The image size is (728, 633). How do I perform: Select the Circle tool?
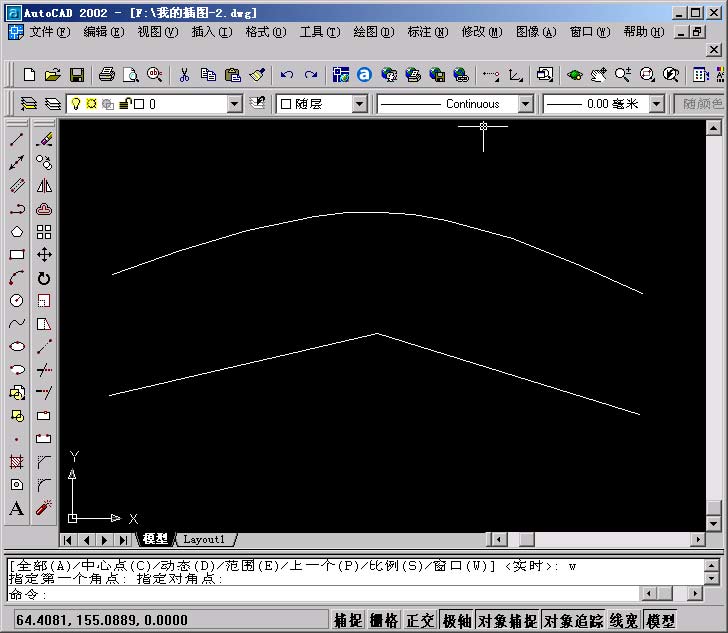coord(17,300)
